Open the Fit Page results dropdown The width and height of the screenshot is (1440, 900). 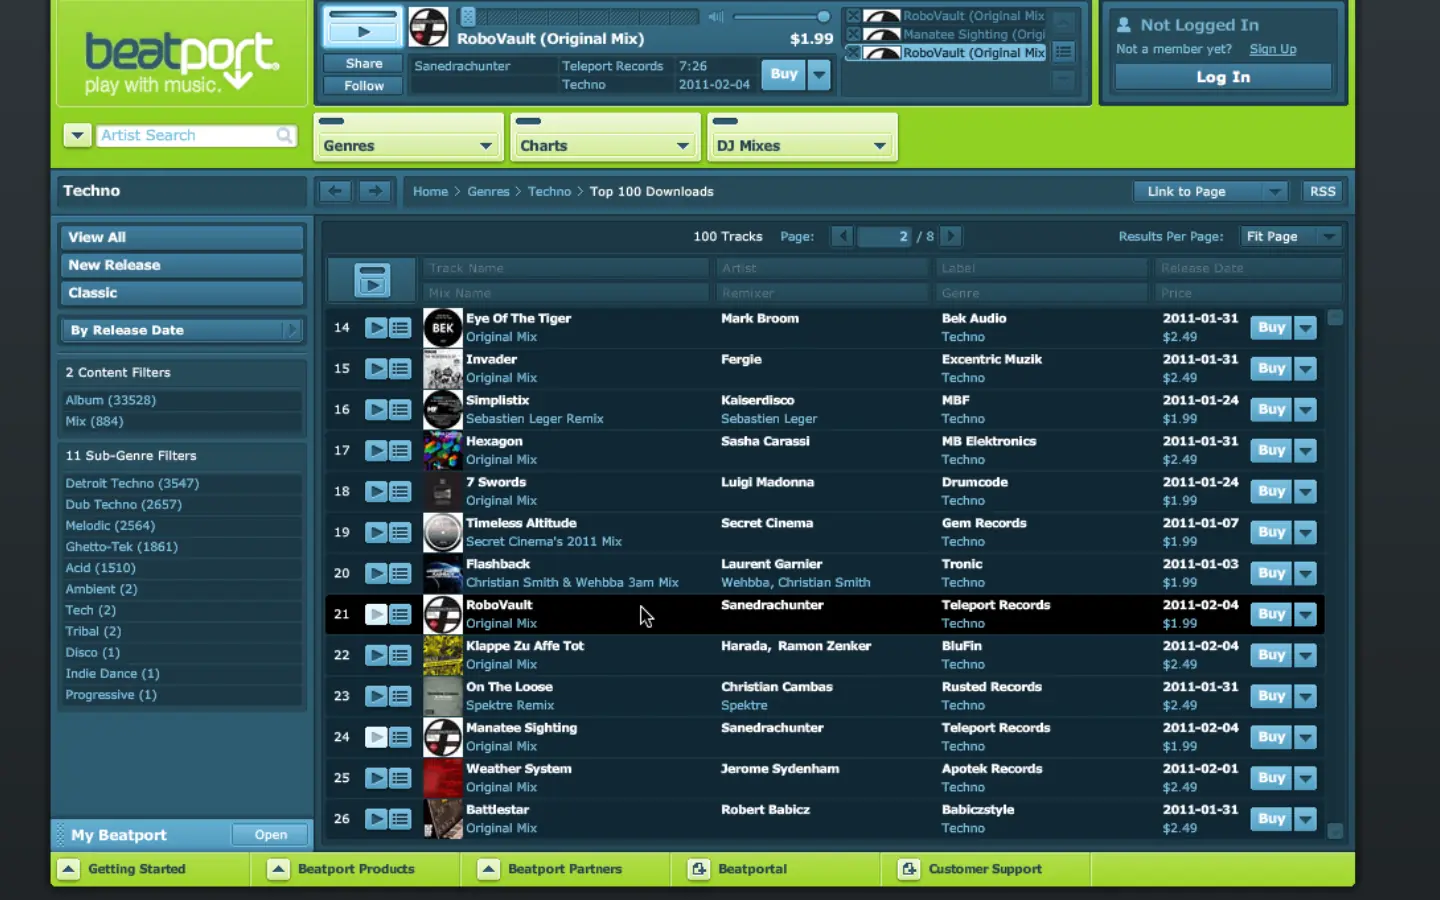pyautogui.click(x=1290, y=236)
